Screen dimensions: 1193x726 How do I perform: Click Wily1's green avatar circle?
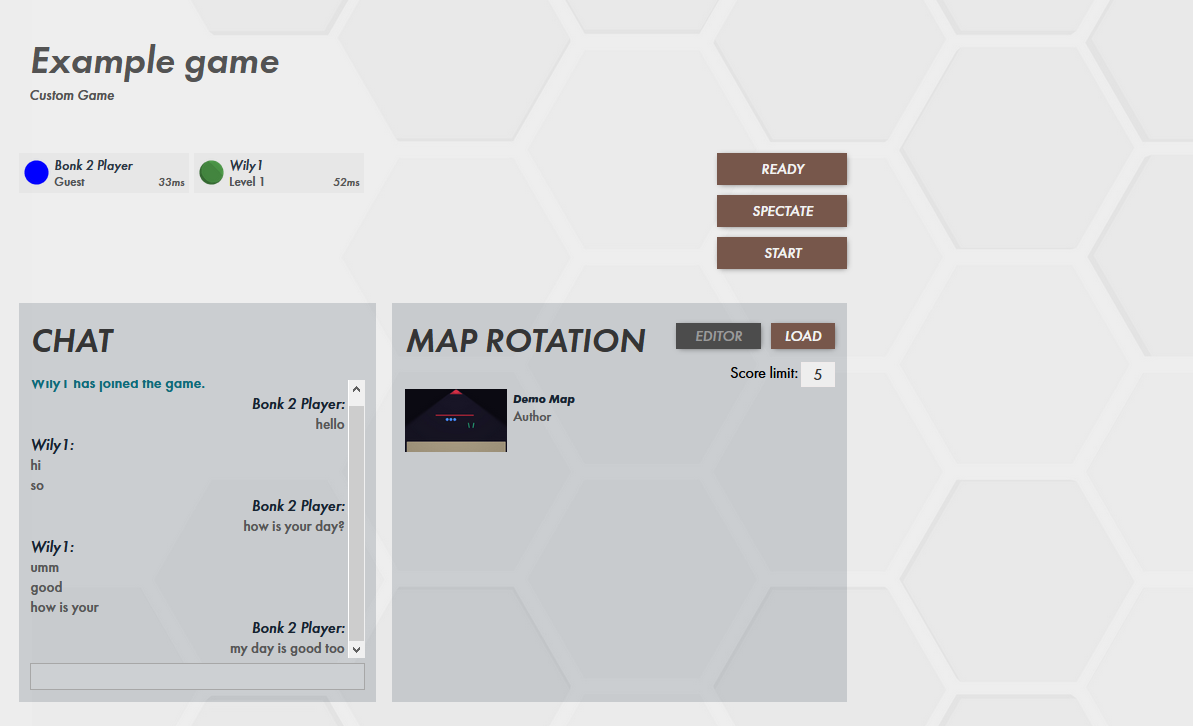point(211,173)
